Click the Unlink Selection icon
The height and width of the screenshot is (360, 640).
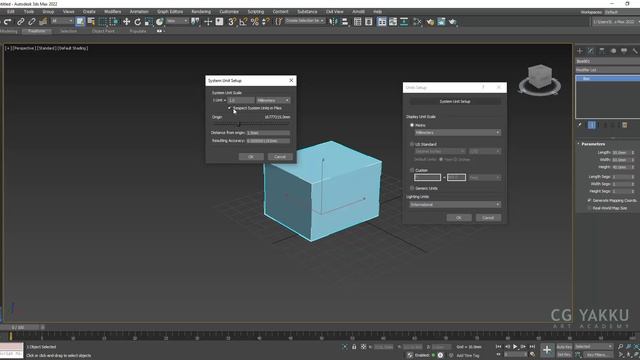coord(31,22)
